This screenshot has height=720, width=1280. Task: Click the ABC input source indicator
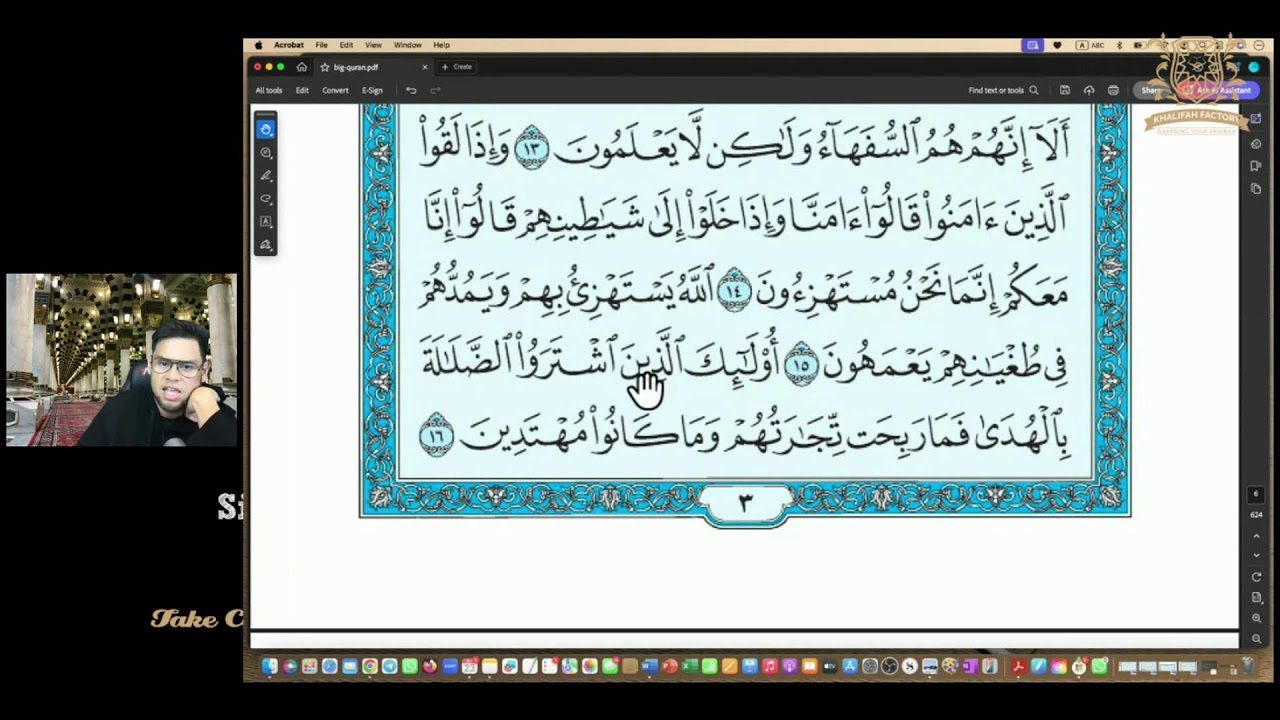pos(1089,45)
